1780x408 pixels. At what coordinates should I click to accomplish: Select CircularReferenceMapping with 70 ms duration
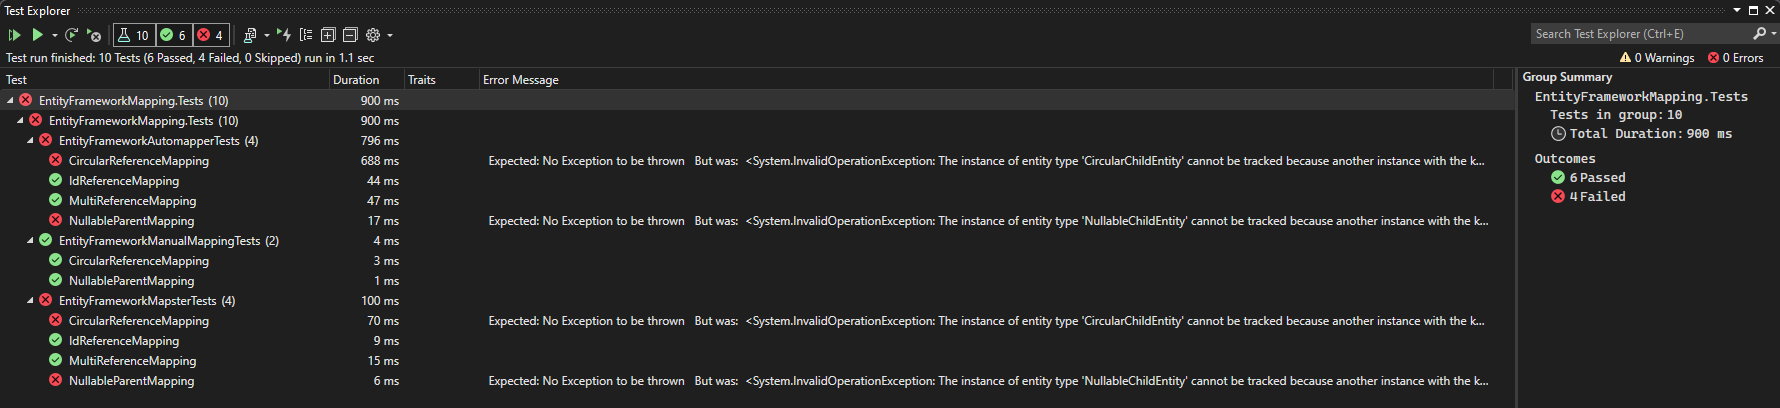[x=758, y=320]
